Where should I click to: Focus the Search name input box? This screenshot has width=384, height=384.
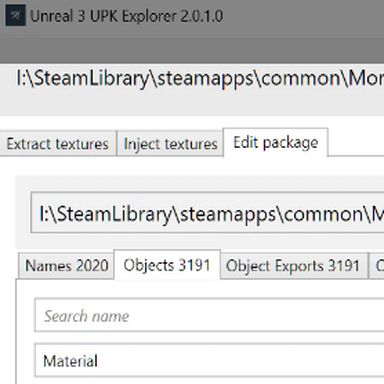(x=209, y=315)
